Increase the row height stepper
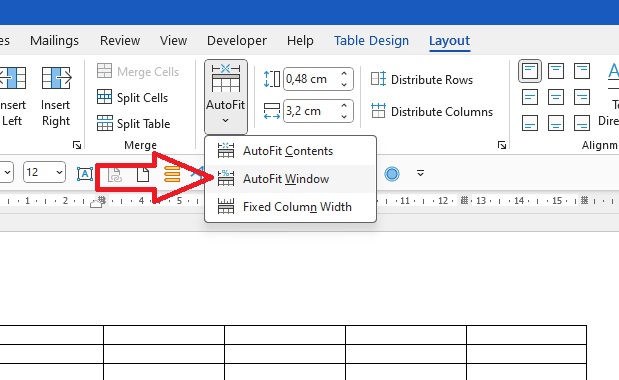The image size is (619, 380). pos(344,74)
